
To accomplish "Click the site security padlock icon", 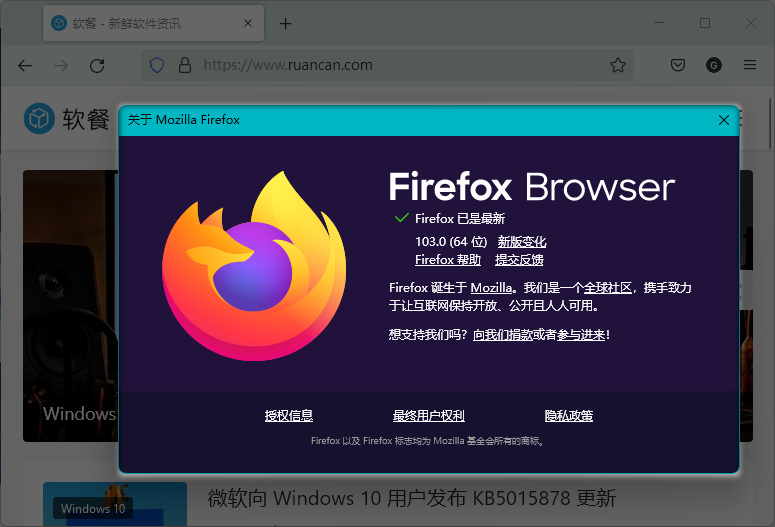I will [x=184, y=65].
